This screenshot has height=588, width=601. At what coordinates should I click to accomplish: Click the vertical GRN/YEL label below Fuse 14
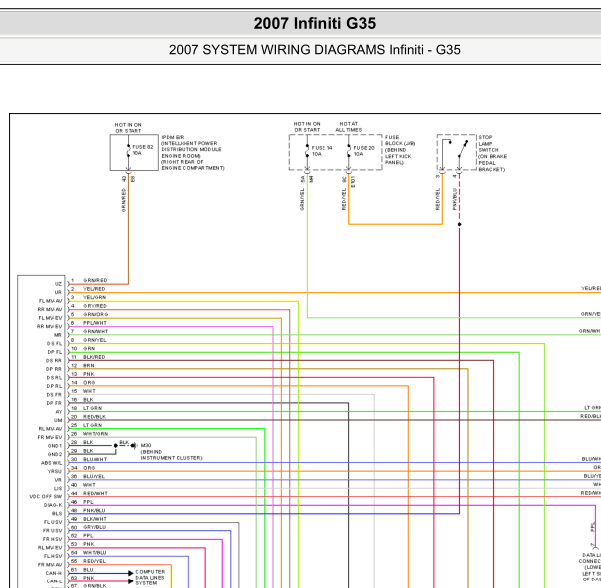[x=302, y=199]
